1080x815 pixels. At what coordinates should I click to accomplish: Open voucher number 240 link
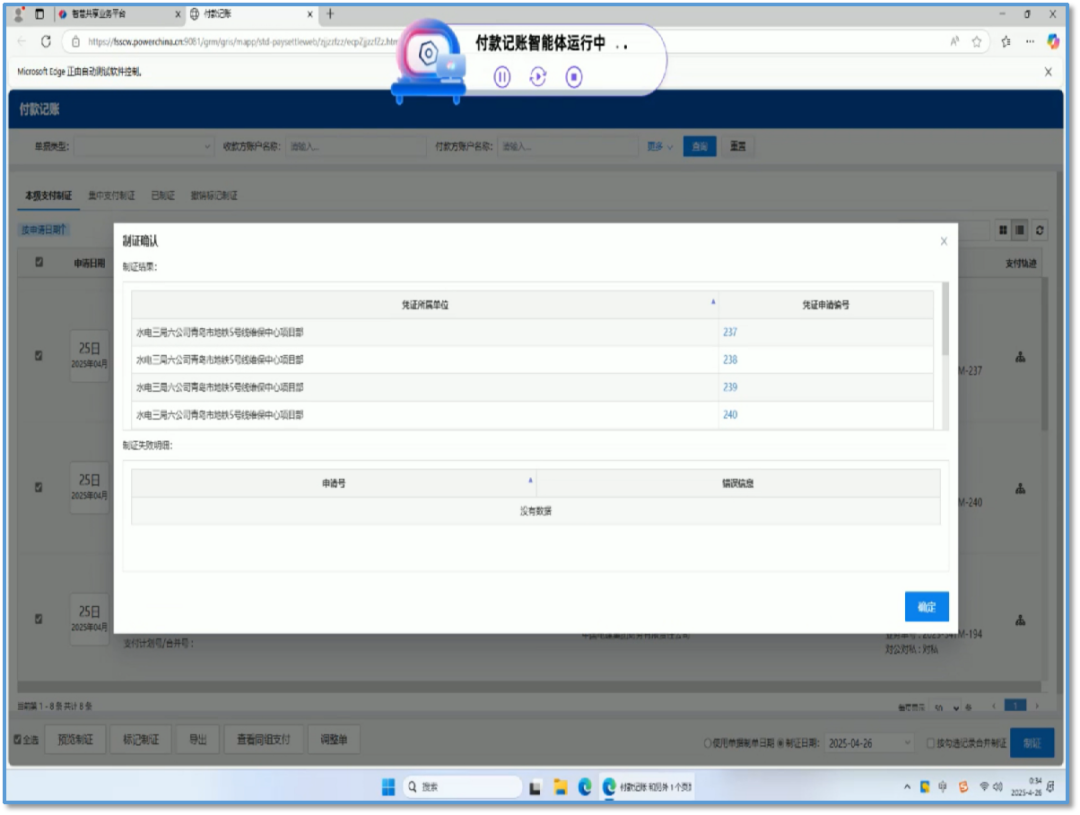click(x=730, y=415)
